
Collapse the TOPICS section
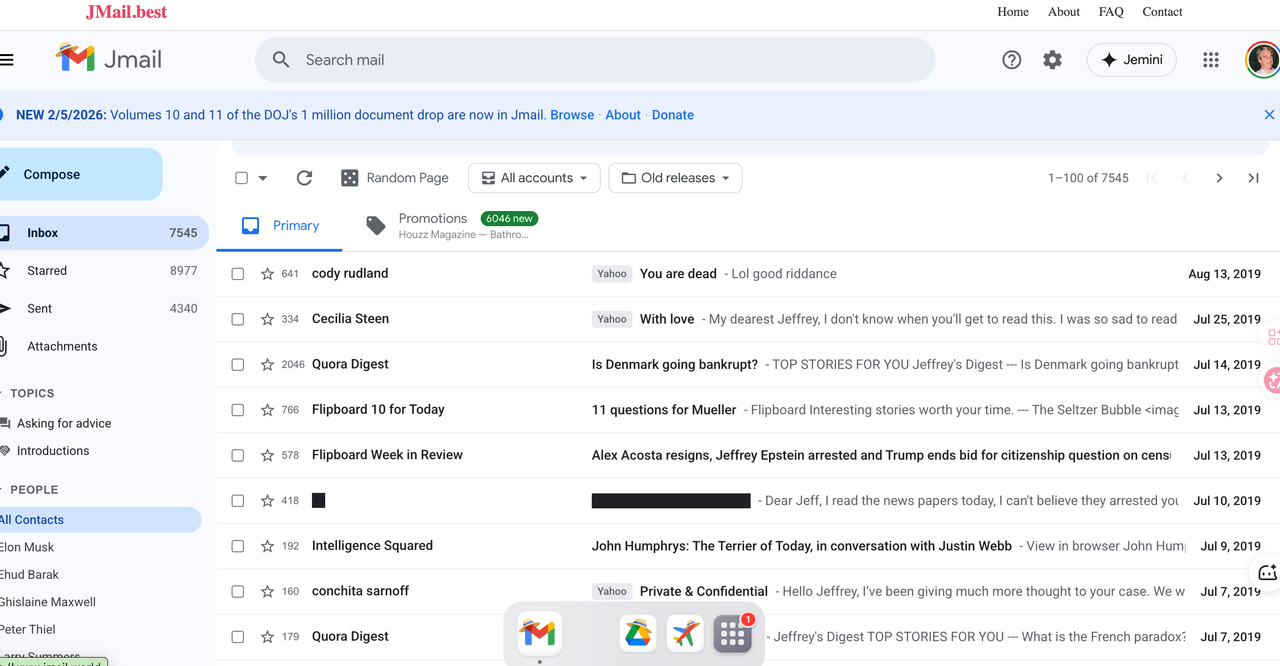coord(28,393)
